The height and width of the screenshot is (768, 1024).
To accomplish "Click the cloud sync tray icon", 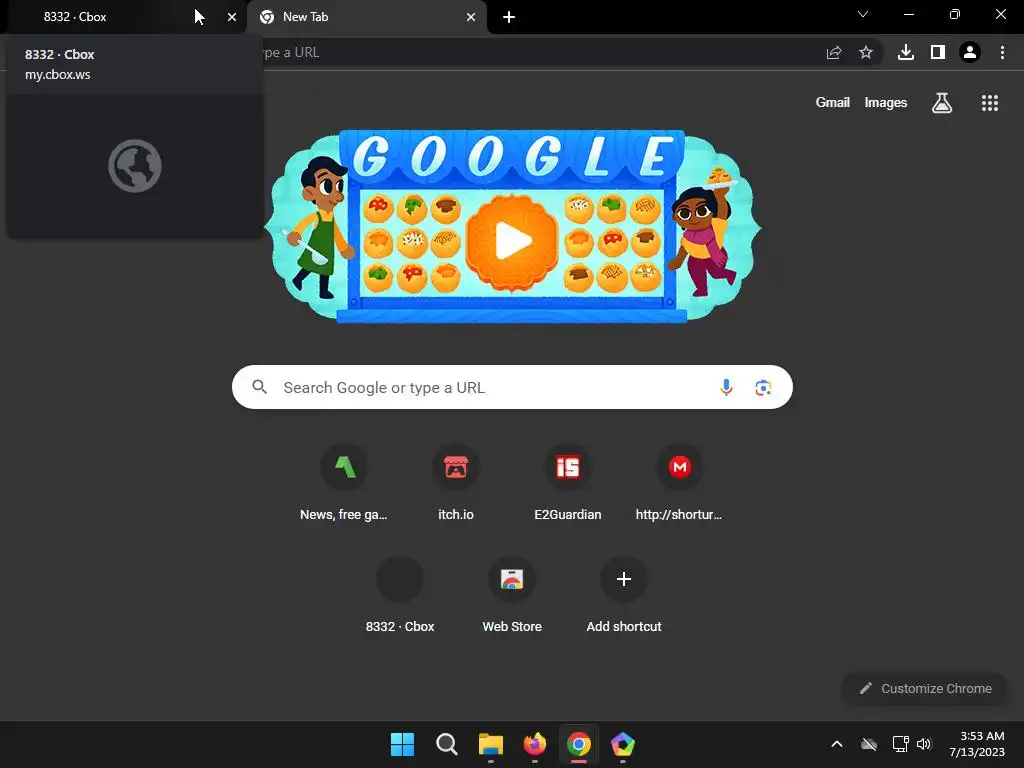I will [869, 744].
